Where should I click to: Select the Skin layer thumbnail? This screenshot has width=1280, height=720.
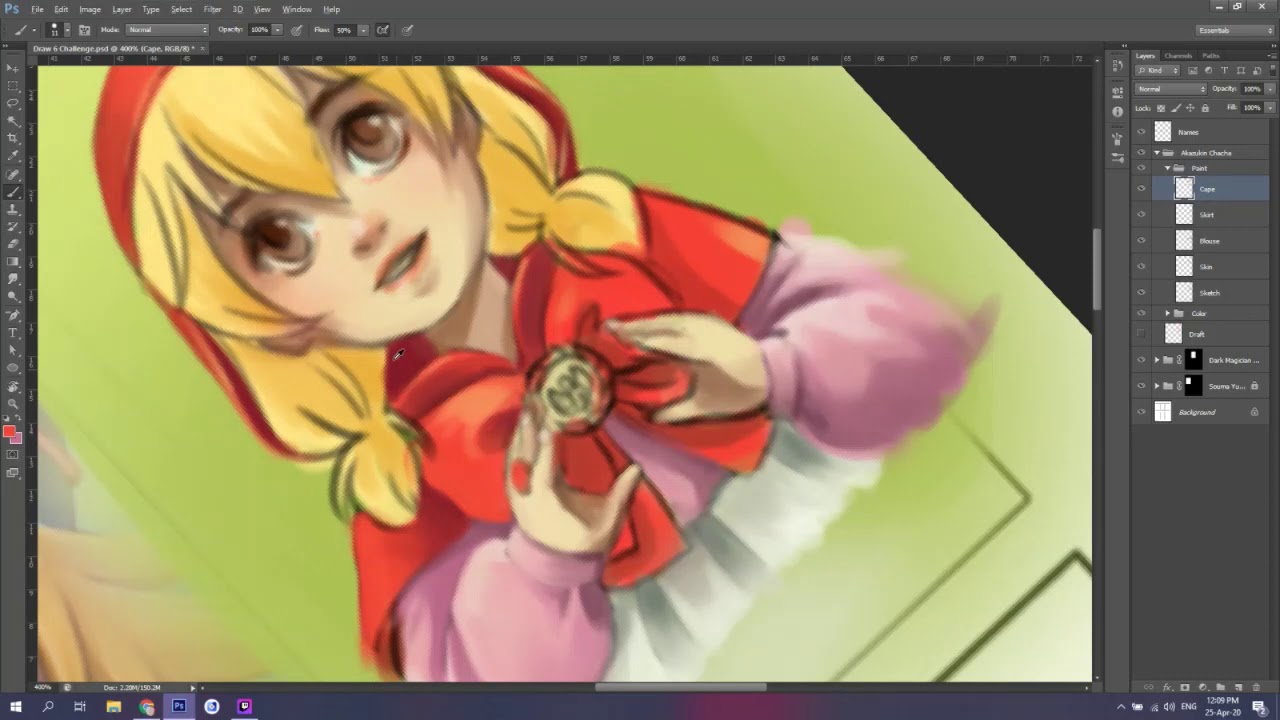pyautogui.click(x=1184, y=266)
